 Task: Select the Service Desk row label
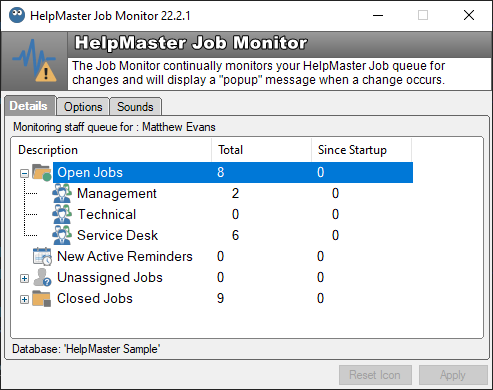point(117,235)
